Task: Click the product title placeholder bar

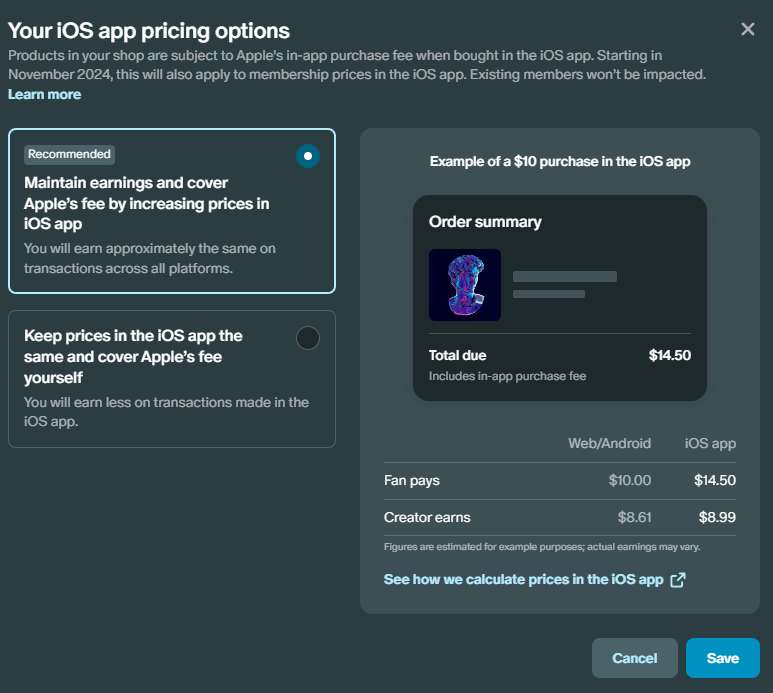Action: [x=565, y=276]
